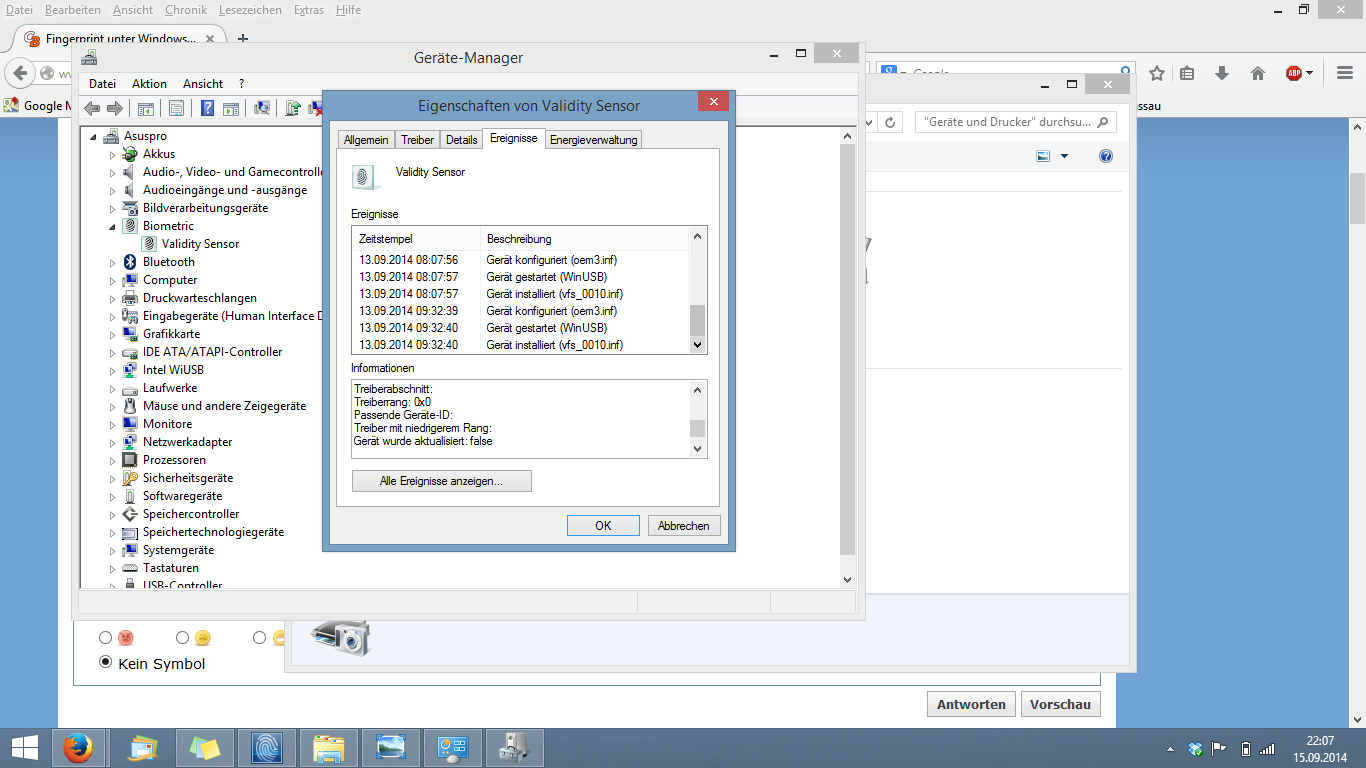Click the blue help icon in Geräte und Drucker
This screenshot has height=768, width=1366.
(1106, 156)
